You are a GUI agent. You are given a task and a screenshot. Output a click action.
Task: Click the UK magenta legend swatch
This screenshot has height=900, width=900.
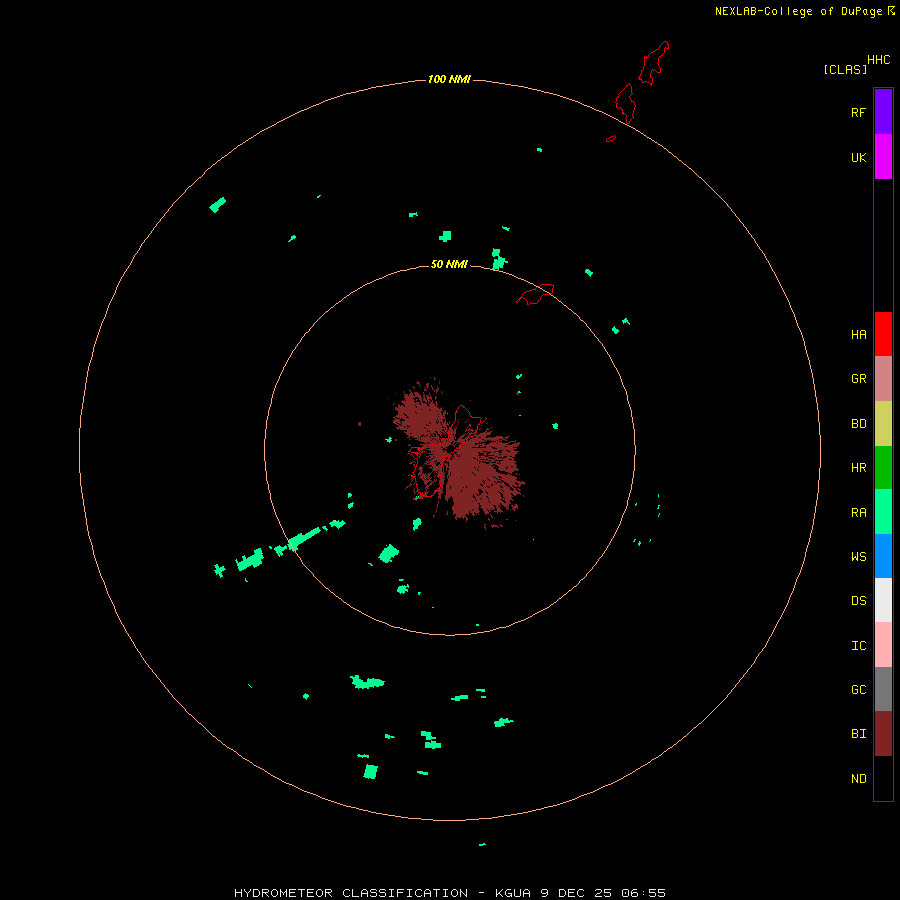pyautogui.click(x=883, y=157)
